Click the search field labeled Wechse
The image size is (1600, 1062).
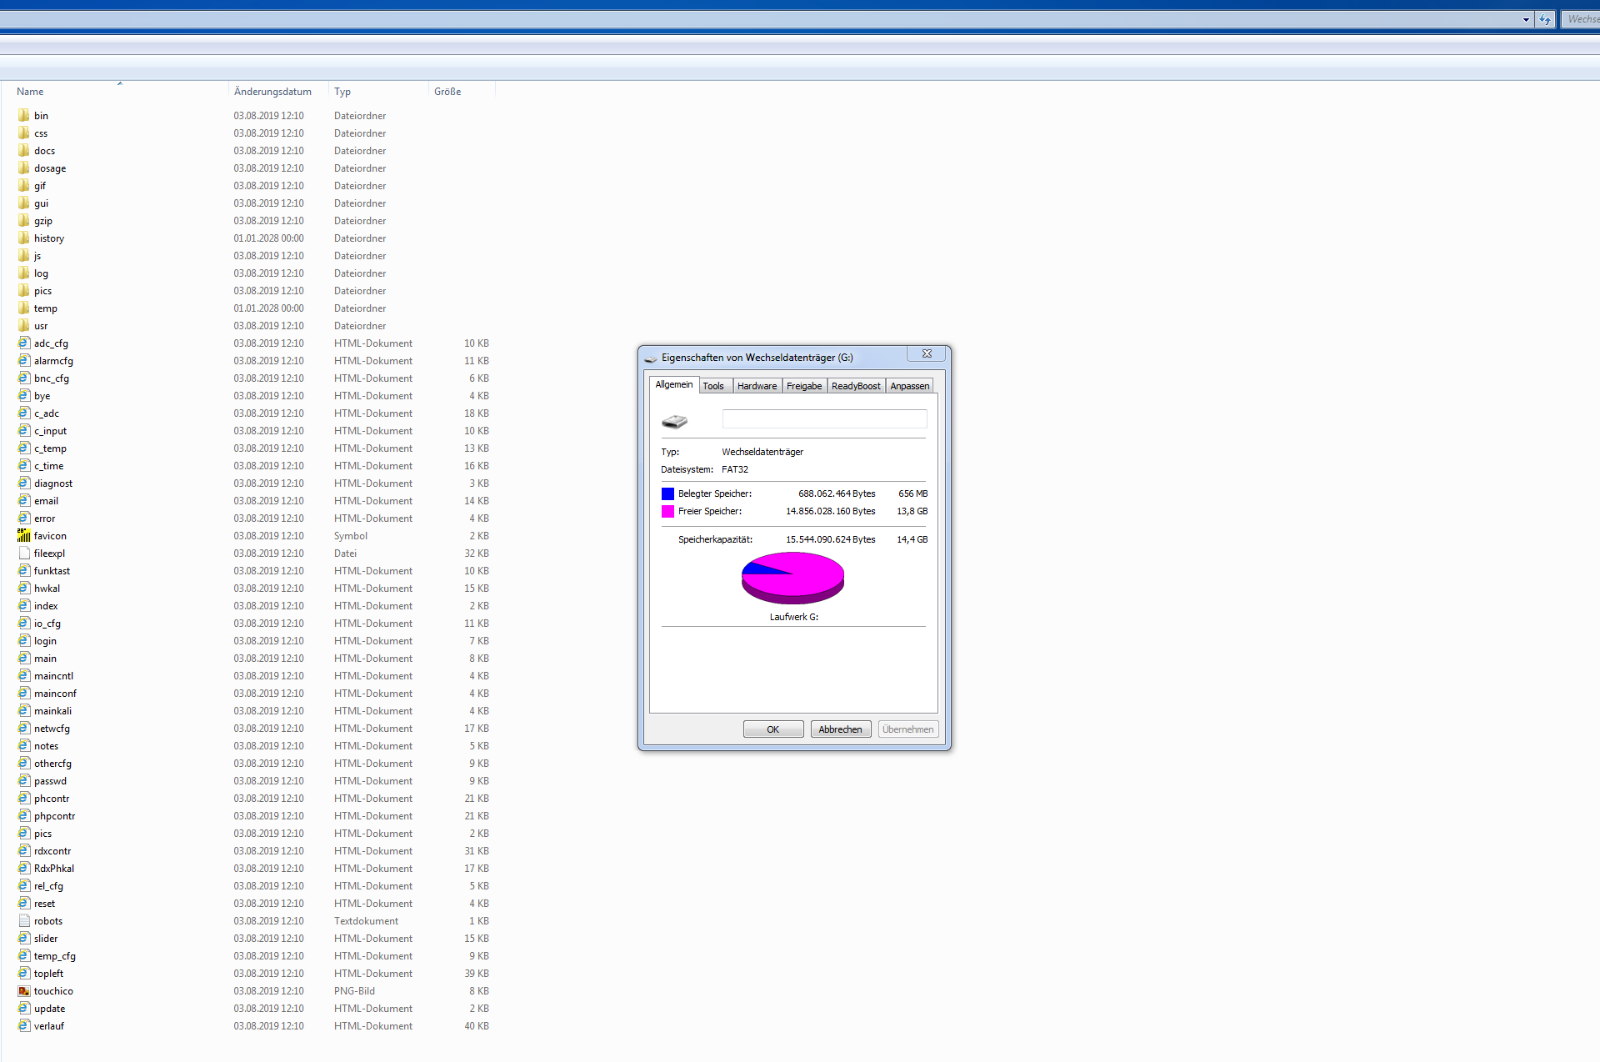1581,19
